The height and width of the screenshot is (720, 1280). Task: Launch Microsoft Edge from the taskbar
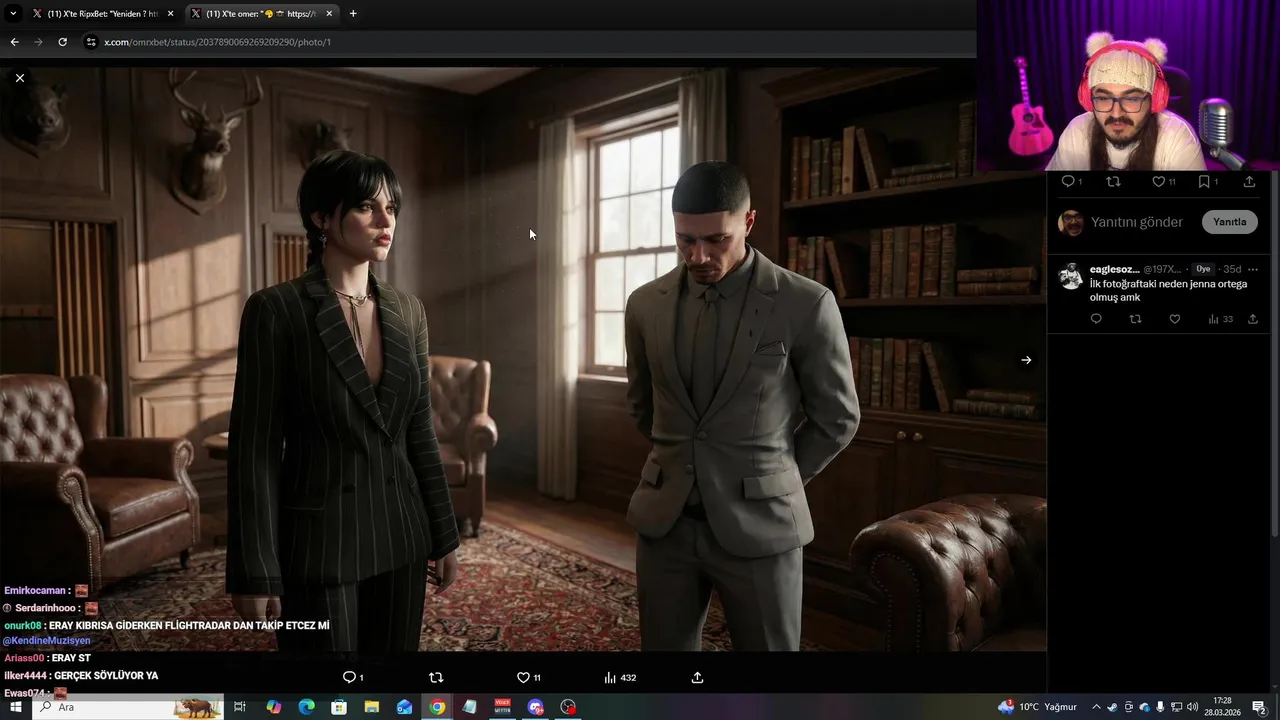pos(306,707)
